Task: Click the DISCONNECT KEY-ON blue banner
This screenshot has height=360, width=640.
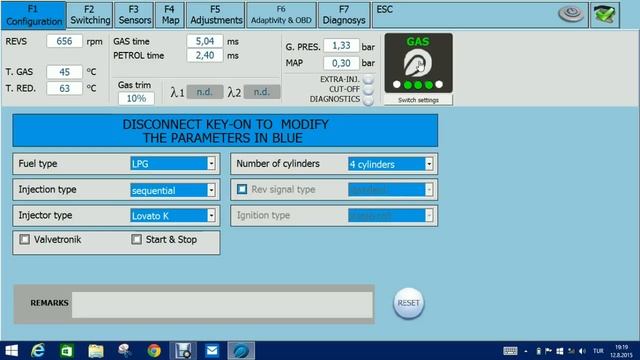Action: pyautogui.click(x=225, y=131)
